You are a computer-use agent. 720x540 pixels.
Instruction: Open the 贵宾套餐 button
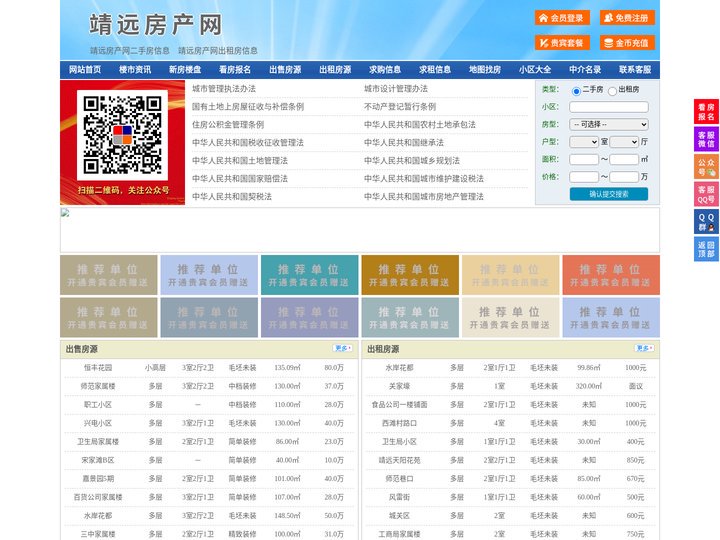point(562,43)
